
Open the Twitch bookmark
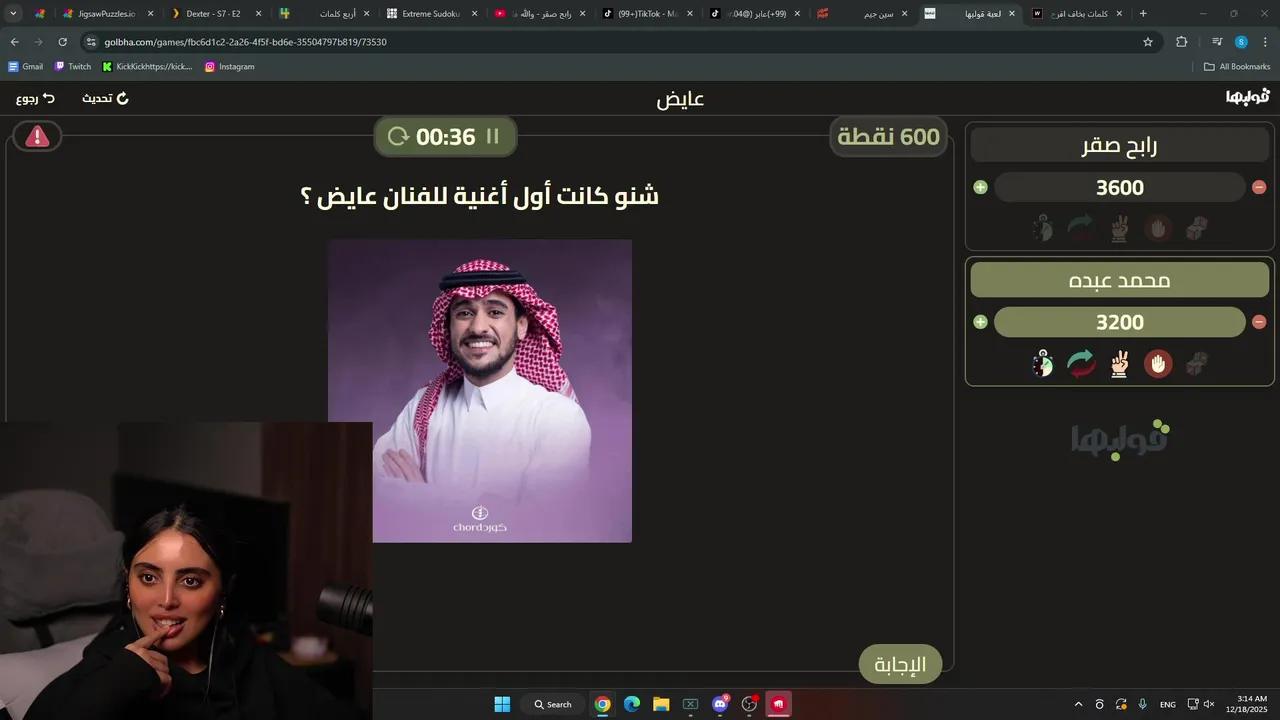[73, 67]
